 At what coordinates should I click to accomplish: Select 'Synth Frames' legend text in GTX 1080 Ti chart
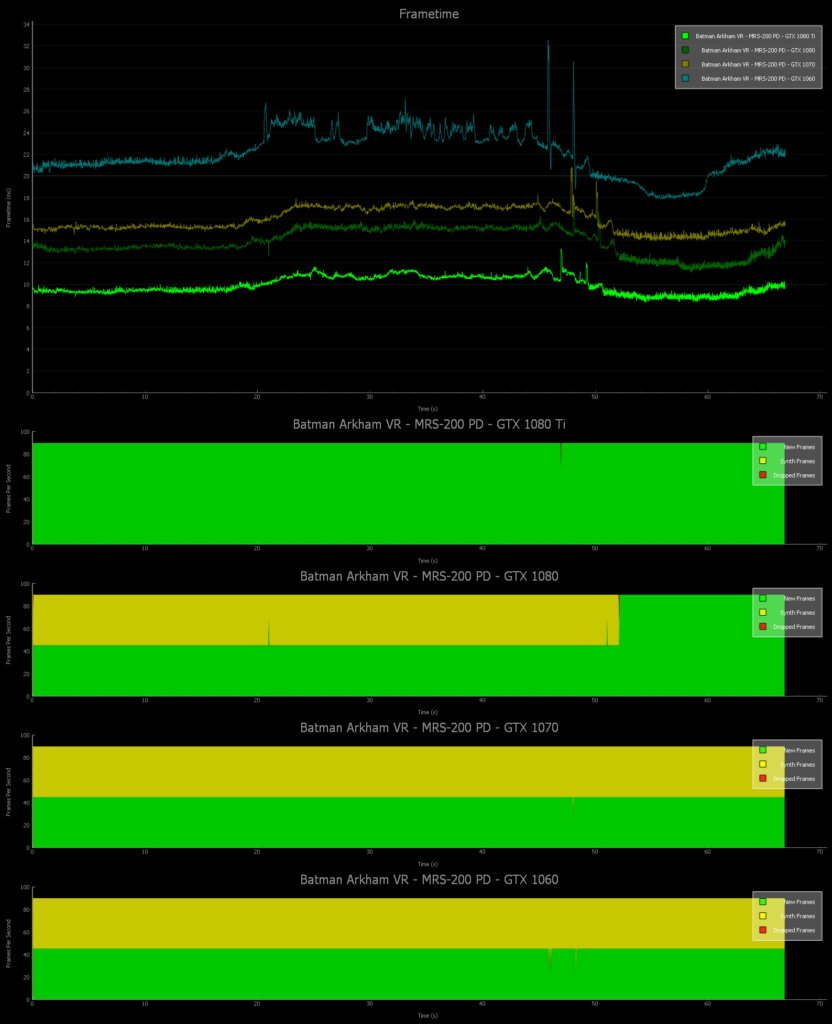(797, 462)
